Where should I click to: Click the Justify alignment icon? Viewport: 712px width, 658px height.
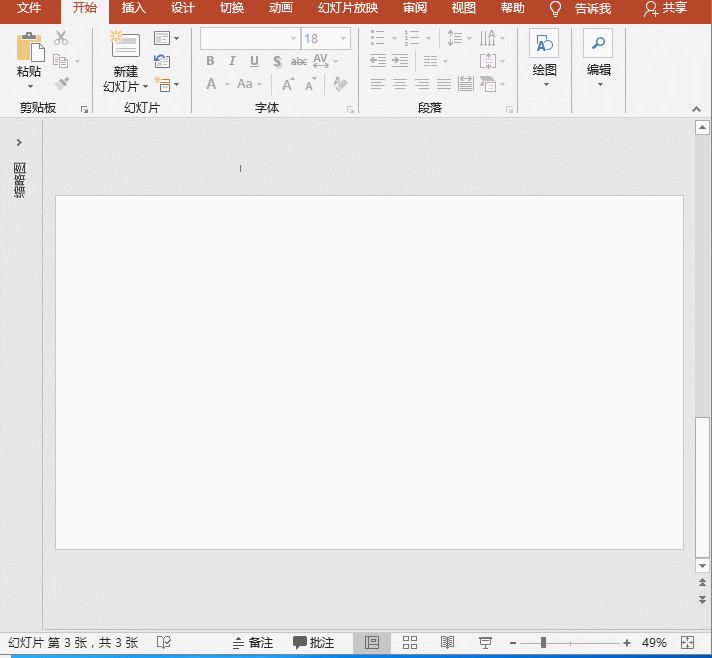[x=444, y=84]
